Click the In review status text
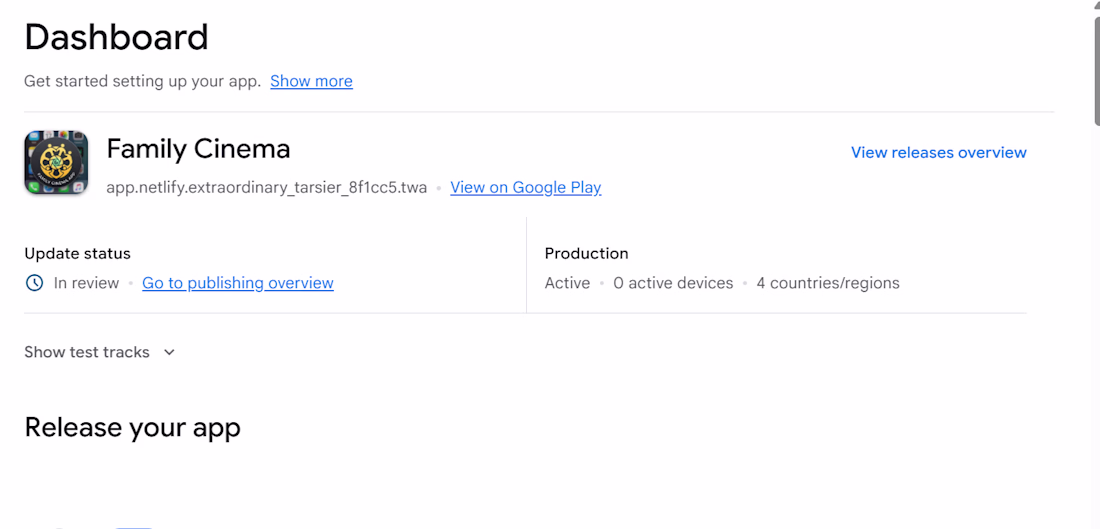Viewport: 1100px width, 529px height. click(86, 283)
